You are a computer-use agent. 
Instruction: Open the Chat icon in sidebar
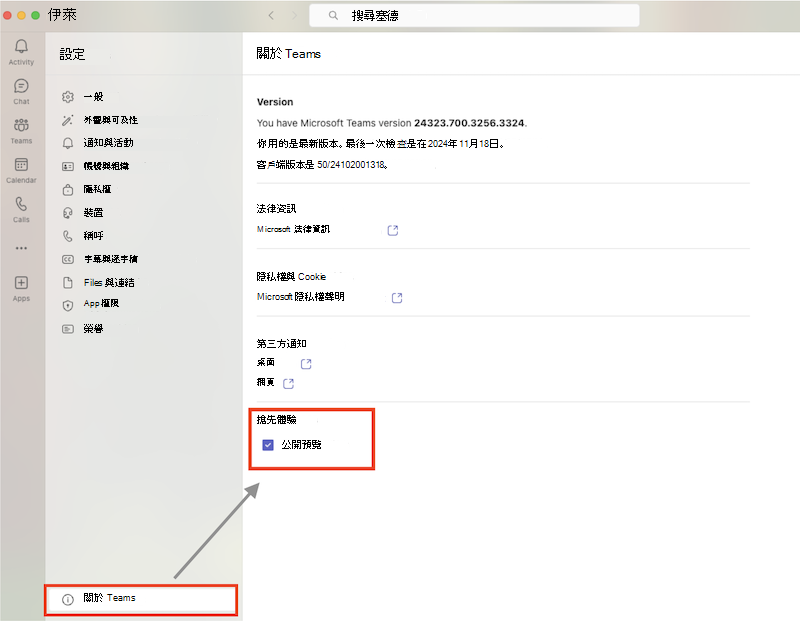[x=21, y=86]
